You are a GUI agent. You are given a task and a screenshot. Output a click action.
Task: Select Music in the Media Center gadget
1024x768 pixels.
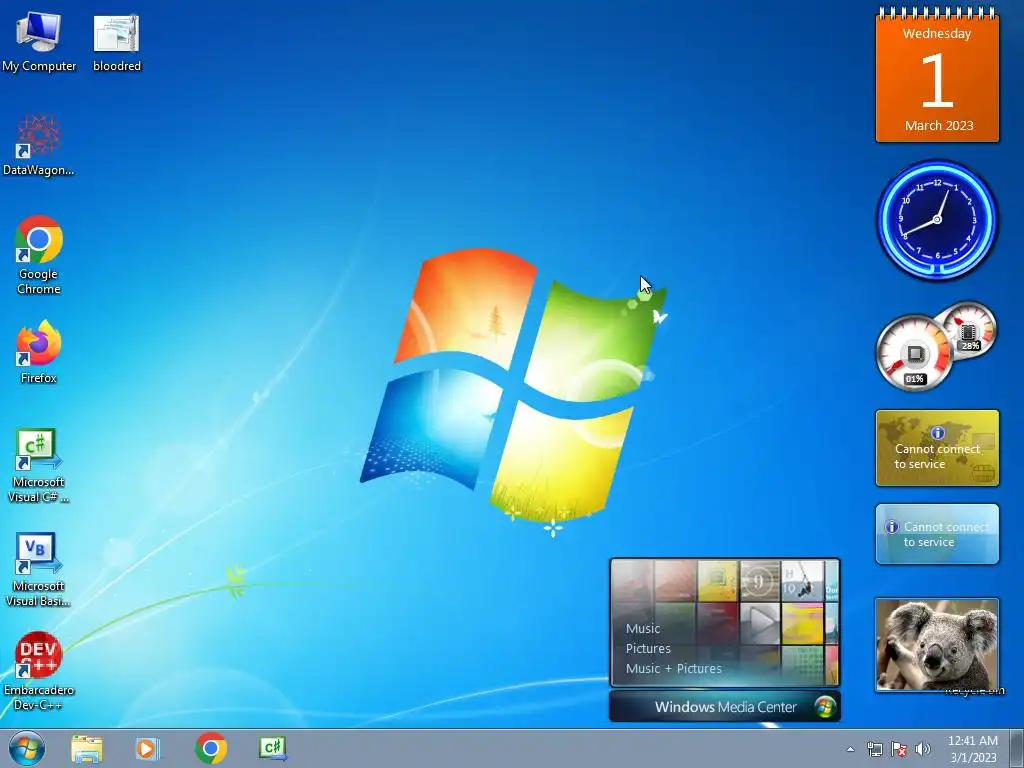(x=643, y=628)
